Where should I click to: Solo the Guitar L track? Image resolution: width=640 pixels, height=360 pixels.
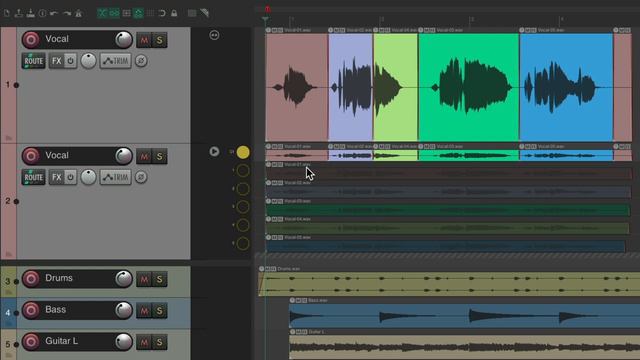point(160,342)
